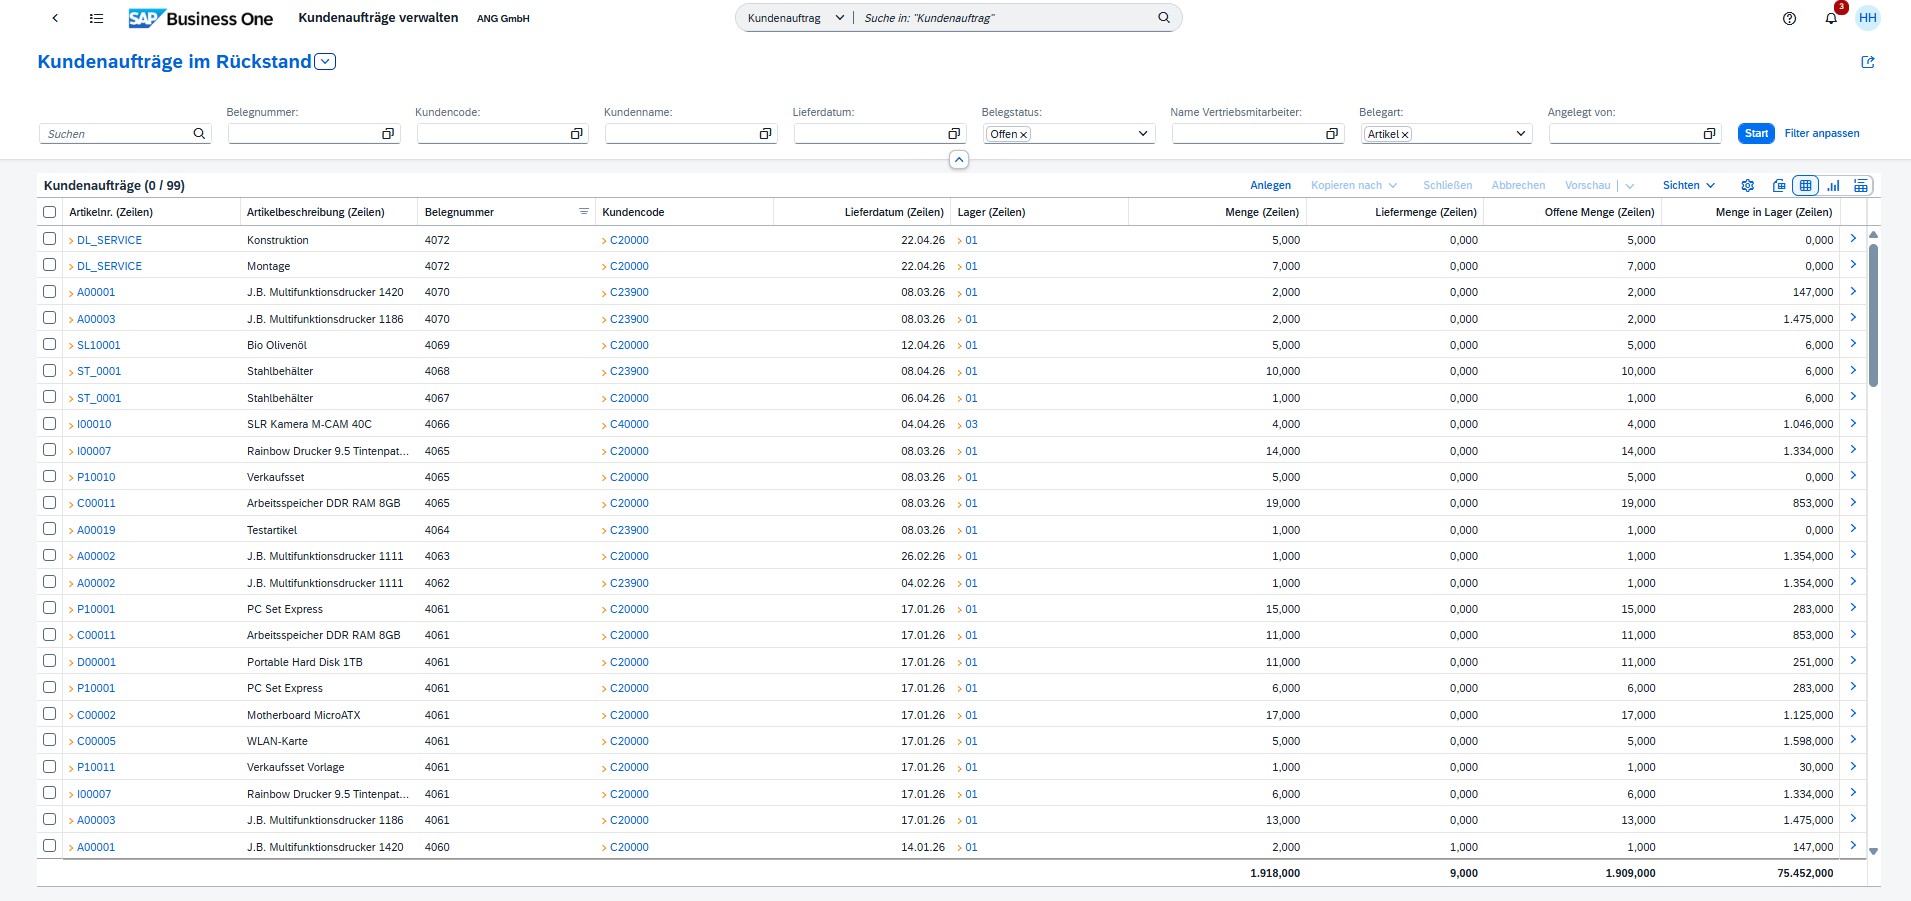Open value help for Angelegt von
The height and width of the screenshot is (901, 1911).
click(1709, 134)
